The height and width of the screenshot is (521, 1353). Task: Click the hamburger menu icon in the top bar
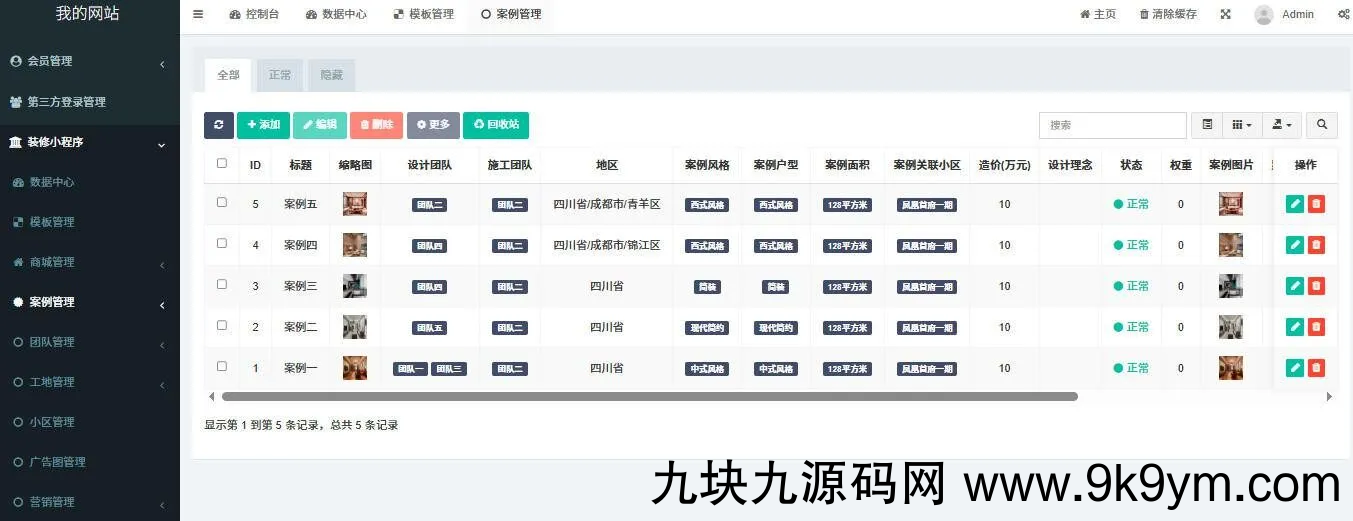tap(198, 14)
